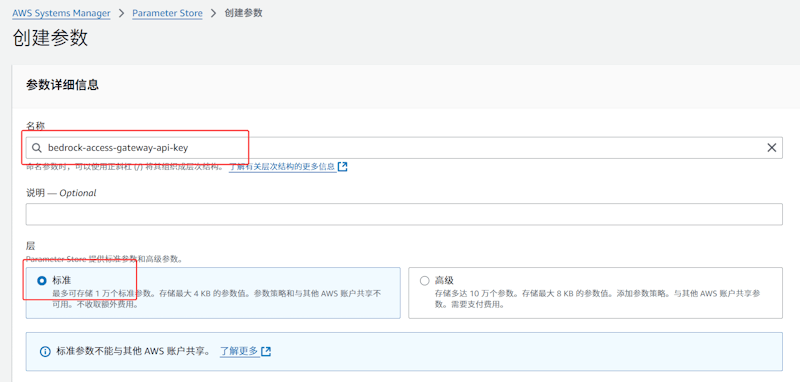
Task: Select the 高级 tier radio button
Action: point(424,281)
